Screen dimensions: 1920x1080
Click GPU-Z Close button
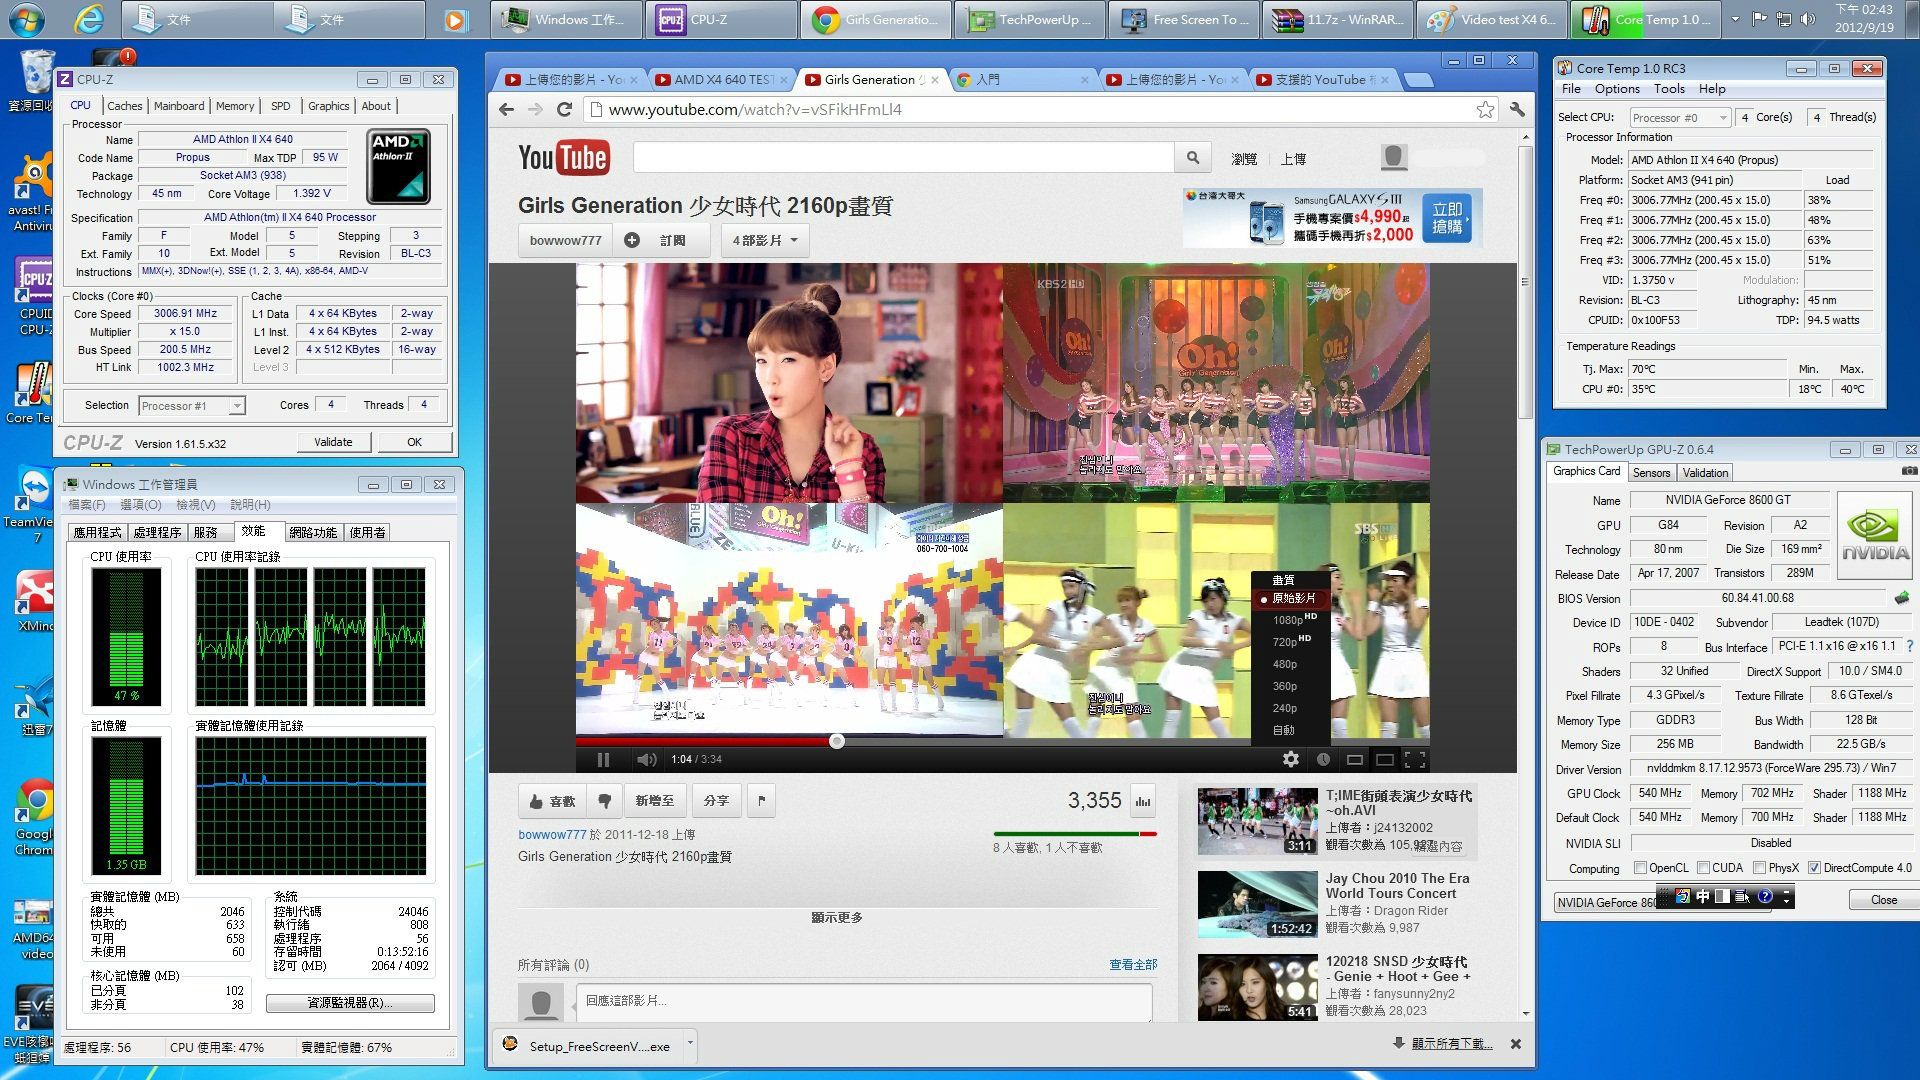pos(1883,900)
